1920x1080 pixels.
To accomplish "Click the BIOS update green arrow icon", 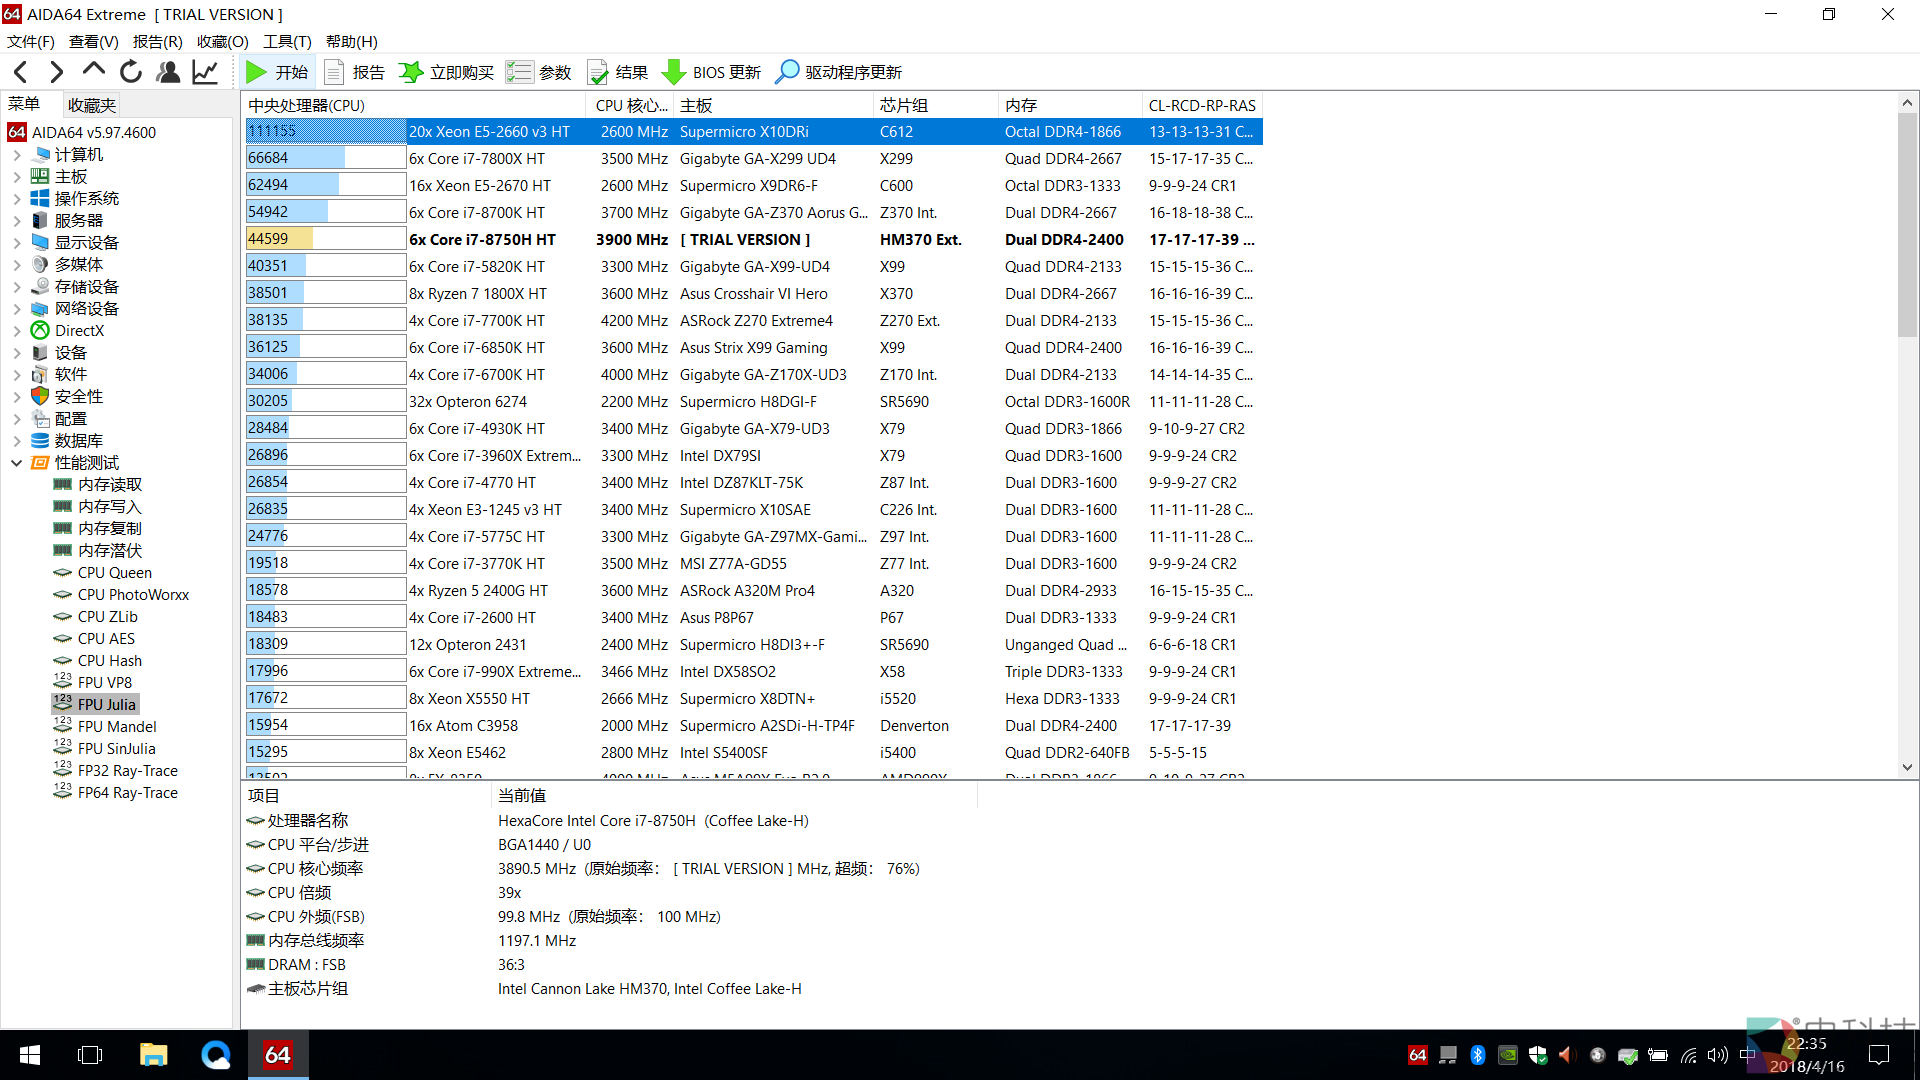I will pos(674,72).
